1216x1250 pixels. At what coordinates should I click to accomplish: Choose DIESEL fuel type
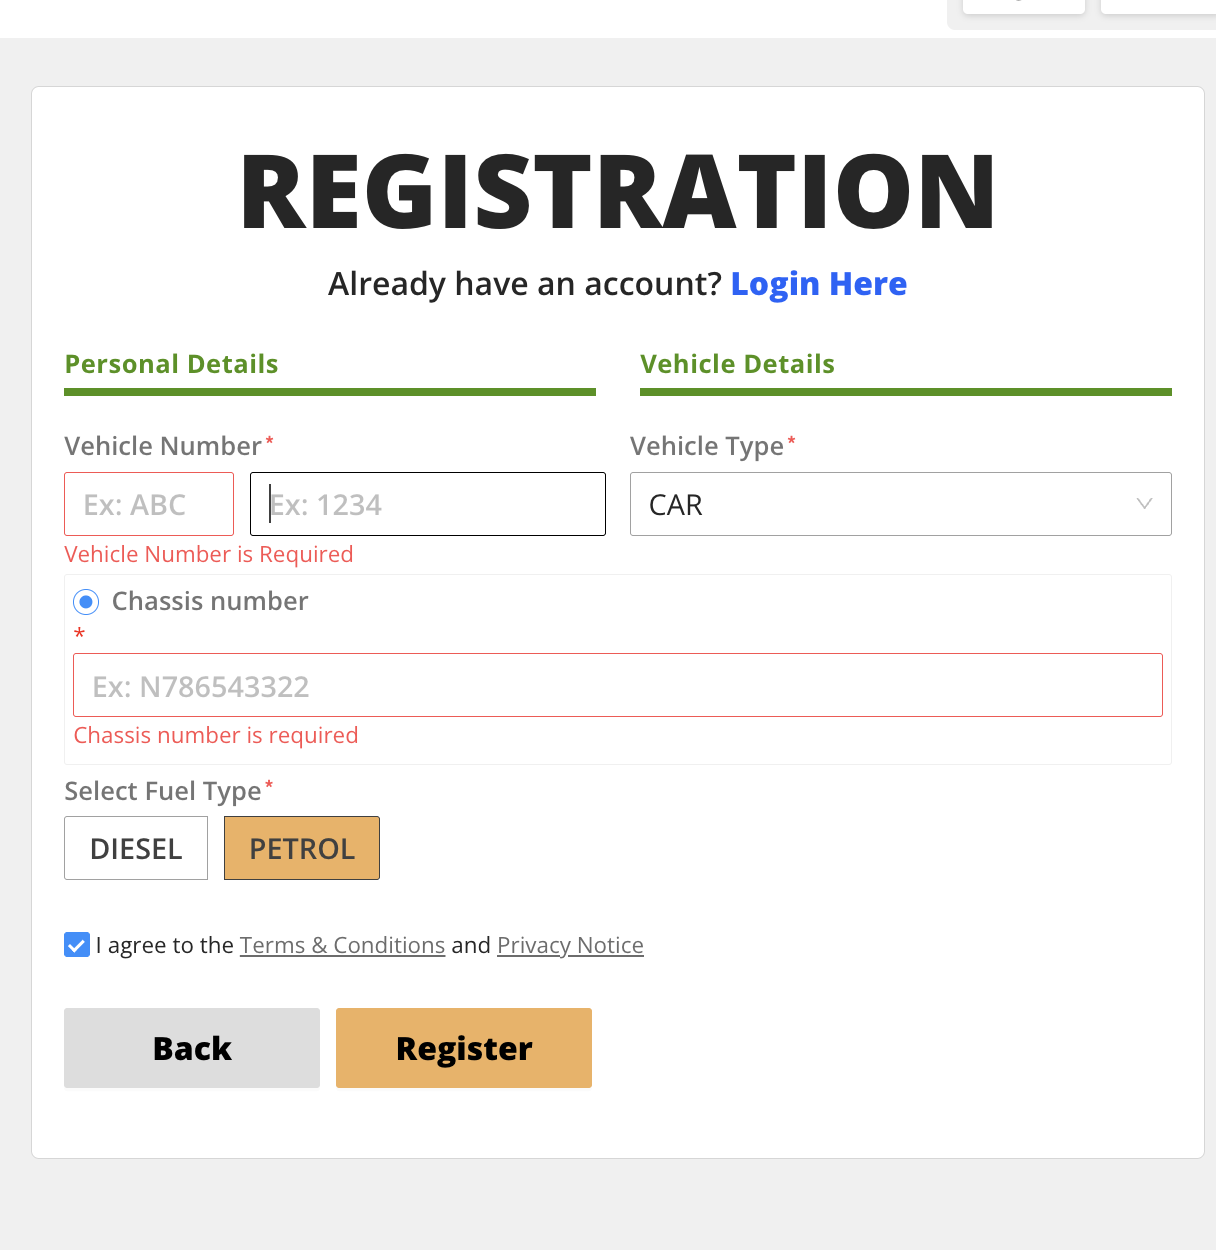pos(136,848)
